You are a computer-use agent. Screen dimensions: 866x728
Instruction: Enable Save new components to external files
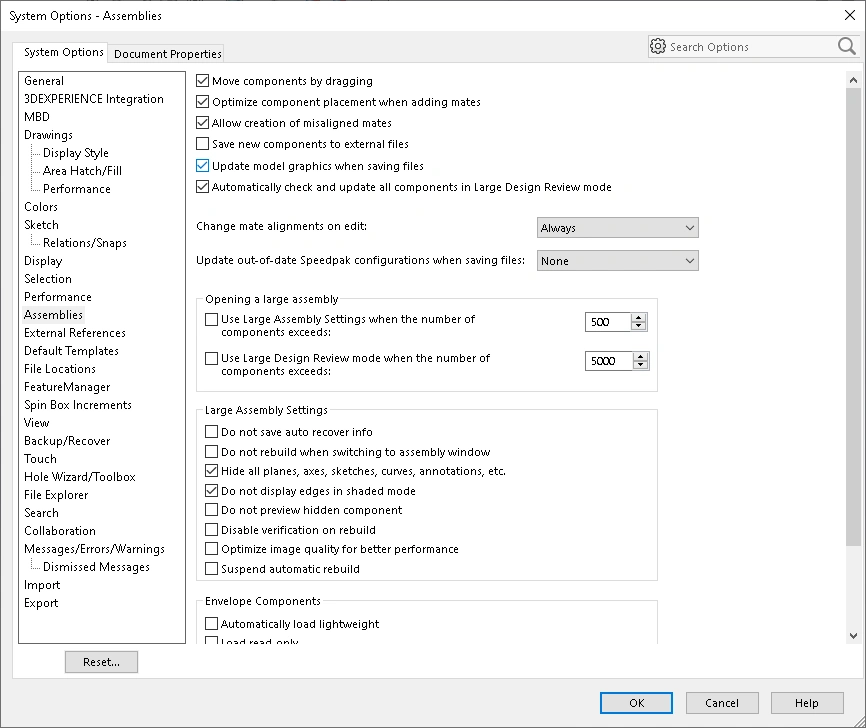(203, 144)
